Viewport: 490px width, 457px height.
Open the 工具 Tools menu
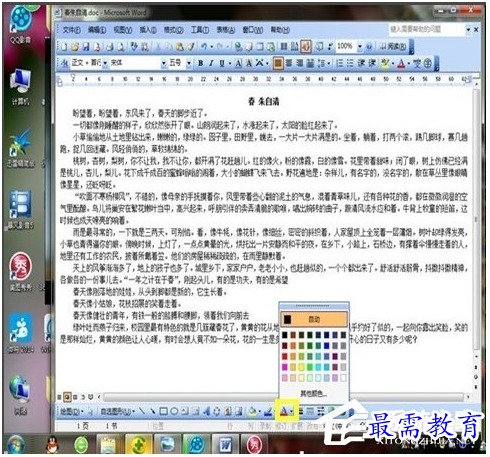pyautogui.click(x=200, y=30)
